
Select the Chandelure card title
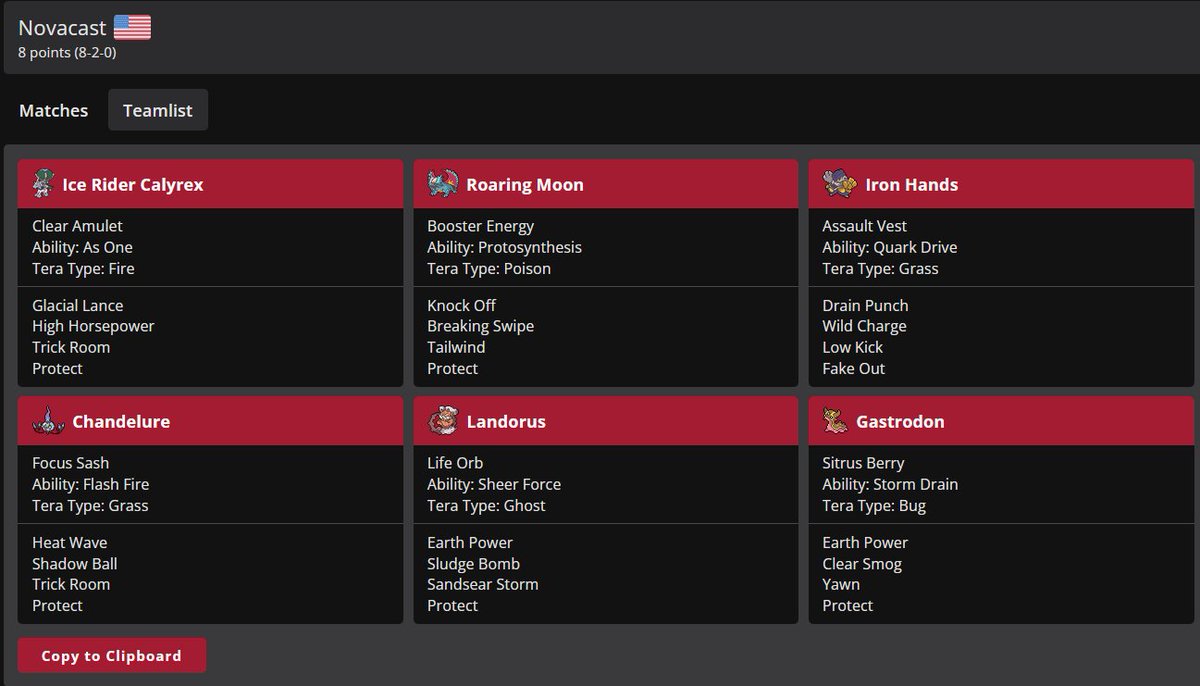tap(121, 422)
